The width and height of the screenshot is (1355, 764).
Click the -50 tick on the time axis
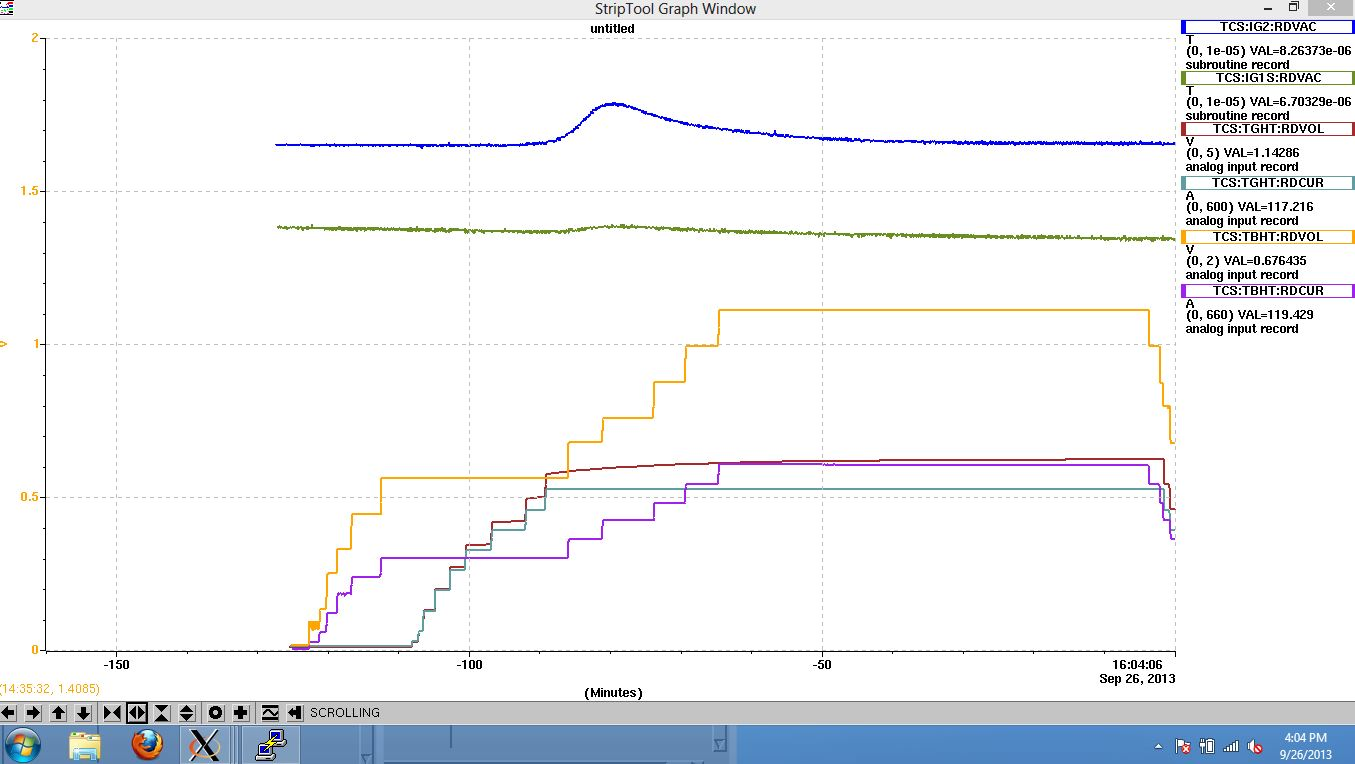click(x=822, y=664)
